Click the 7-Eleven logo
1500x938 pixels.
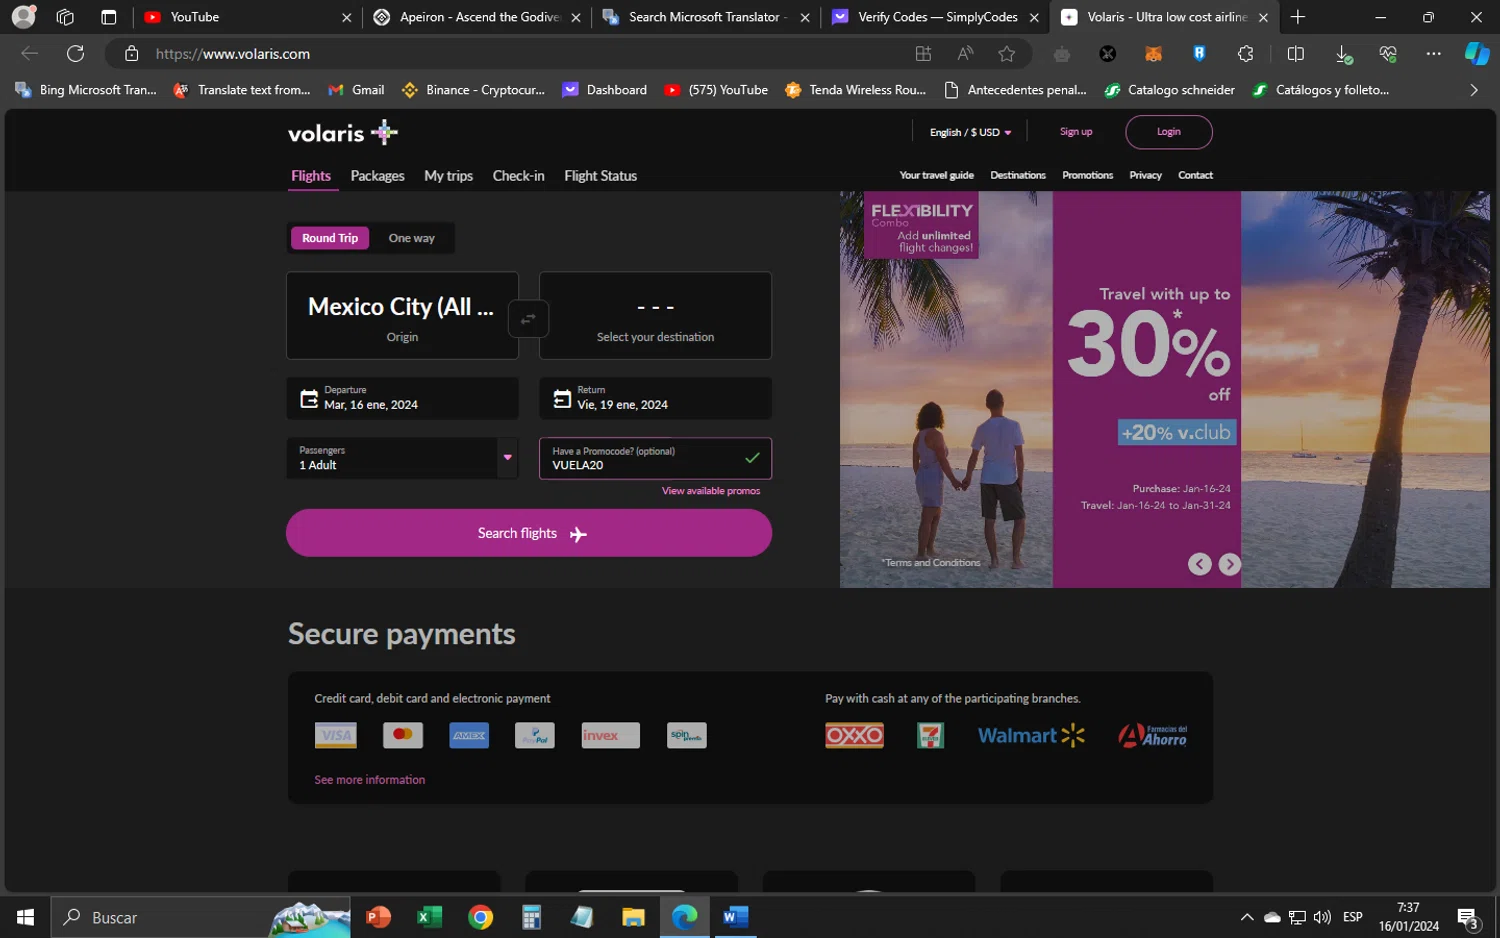tap(930, 736)
